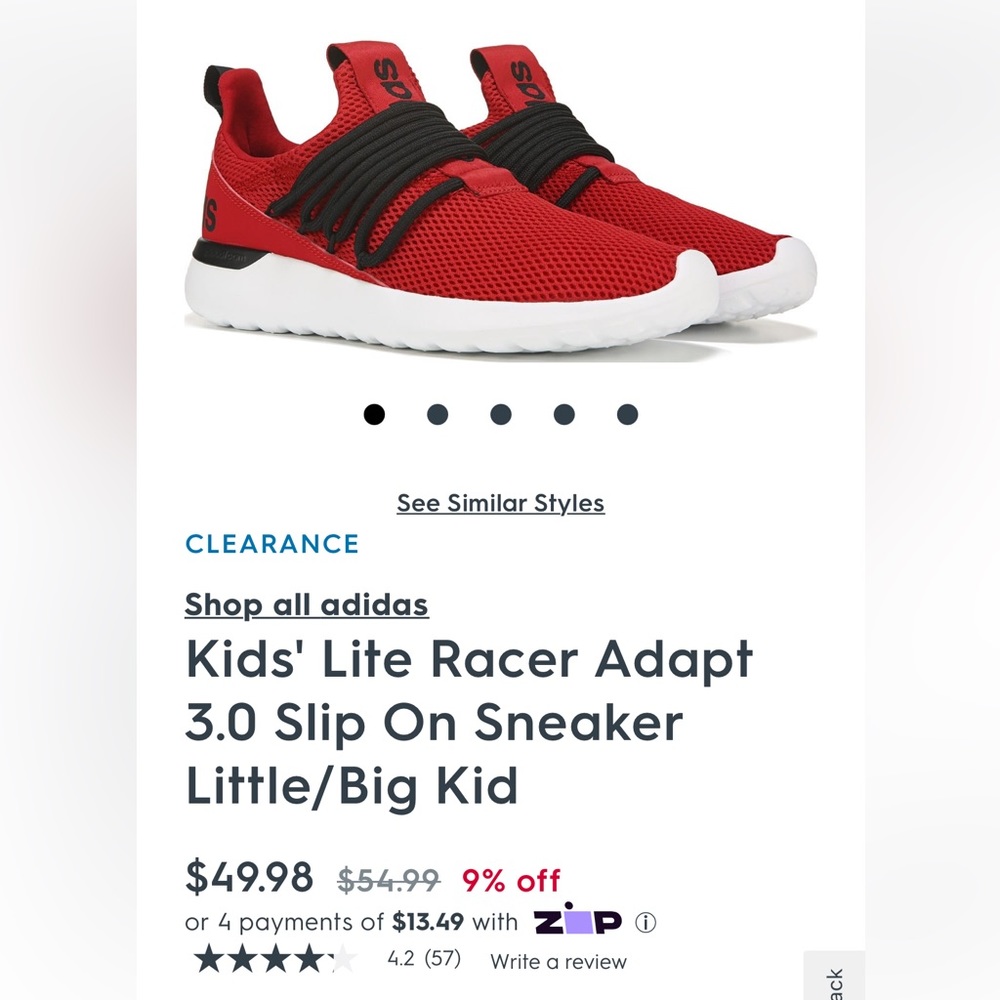Viewport: 1000px width, 1000px height.
Task: Open the red sneaker product photo
Action: [x=500, y=190]
